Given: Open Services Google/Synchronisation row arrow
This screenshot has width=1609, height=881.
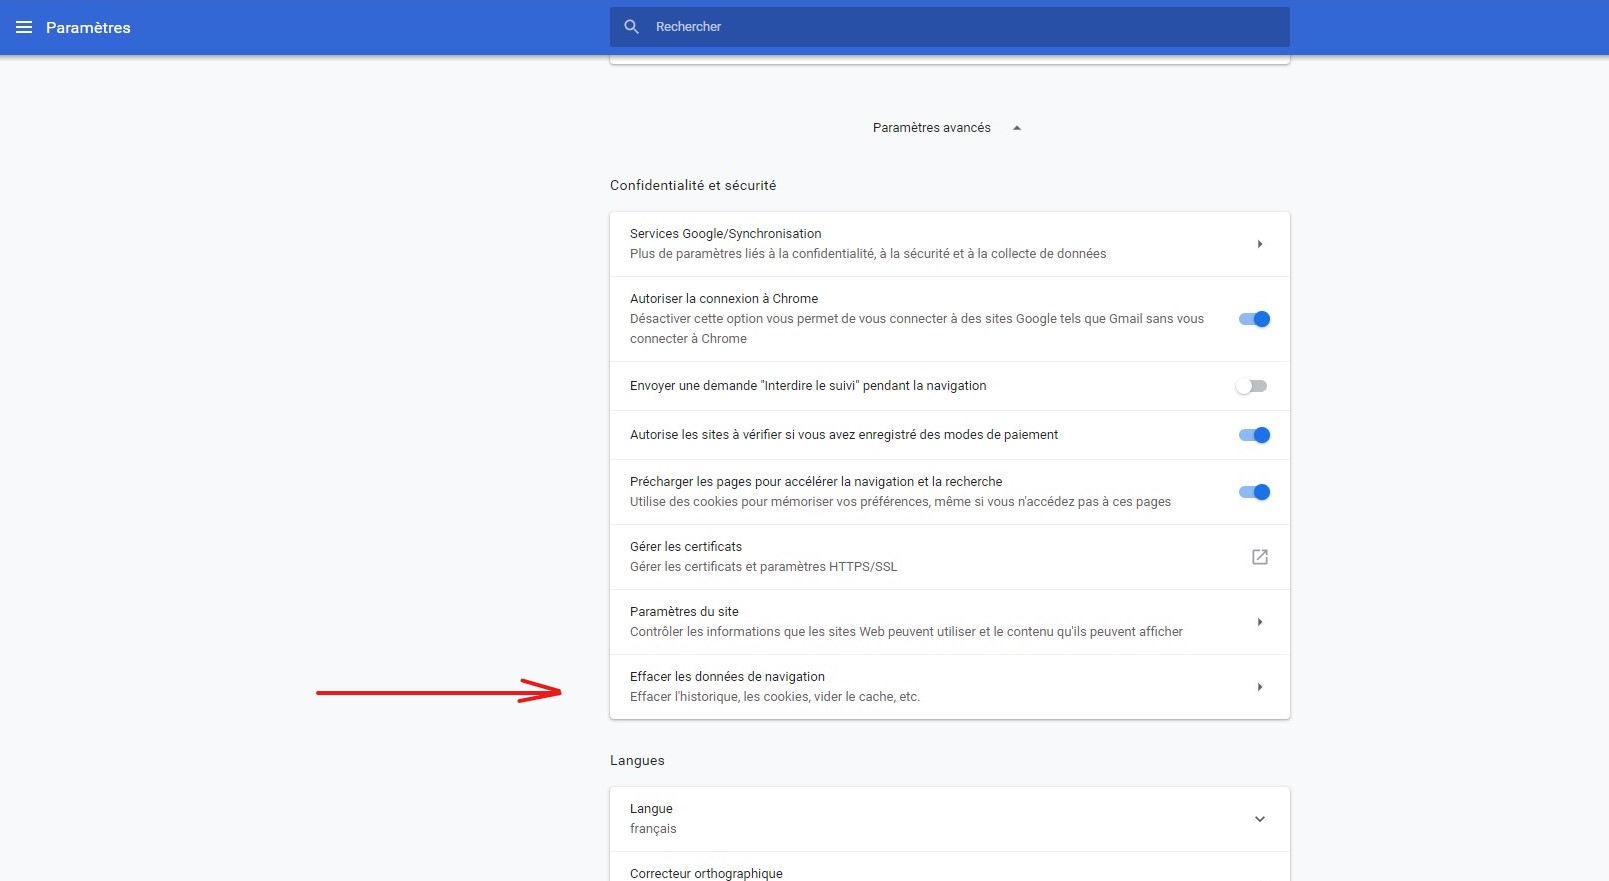Looking at the screenshot, I should tap(1260, 244).
